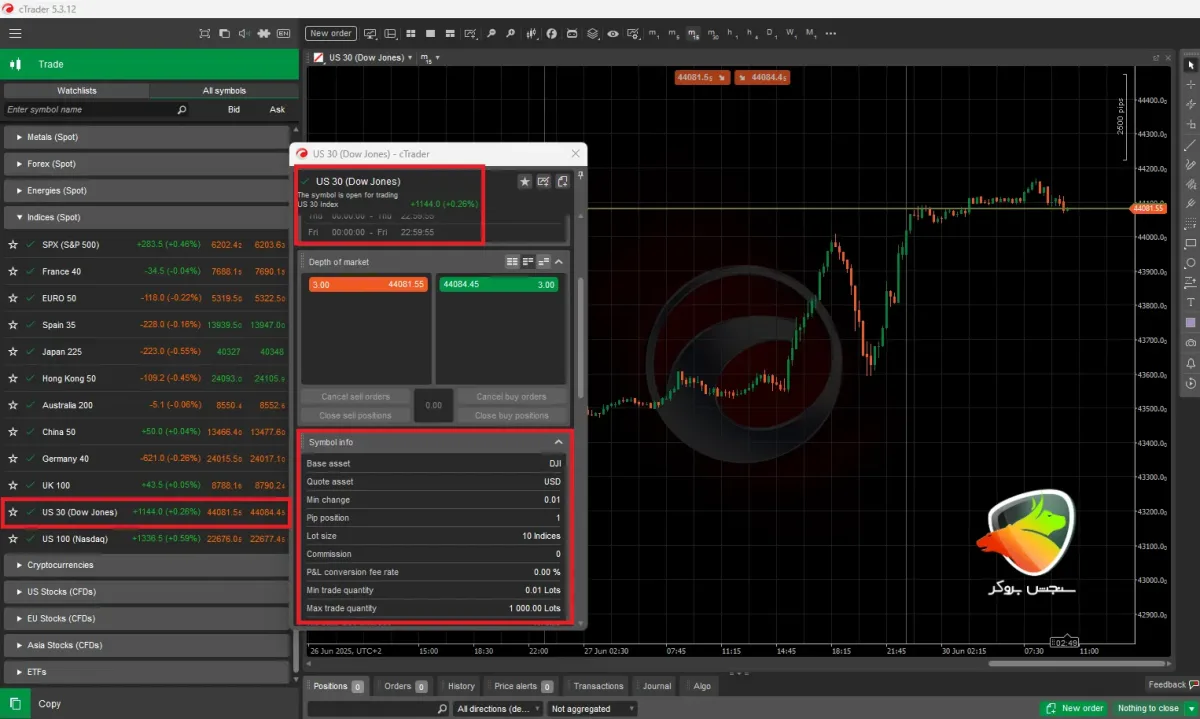
Task: Switch to the All symbols tab
Action: click(224, 90)
